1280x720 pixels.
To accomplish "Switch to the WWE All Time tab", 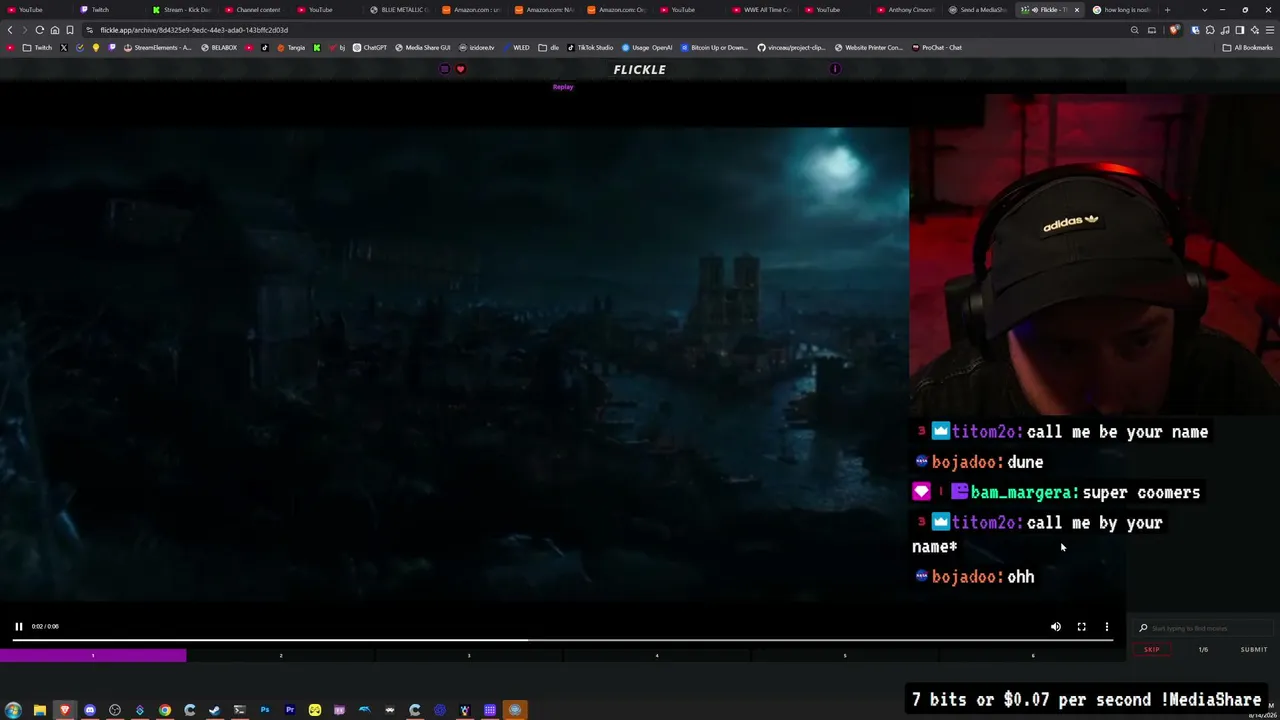I will (761, 10).
